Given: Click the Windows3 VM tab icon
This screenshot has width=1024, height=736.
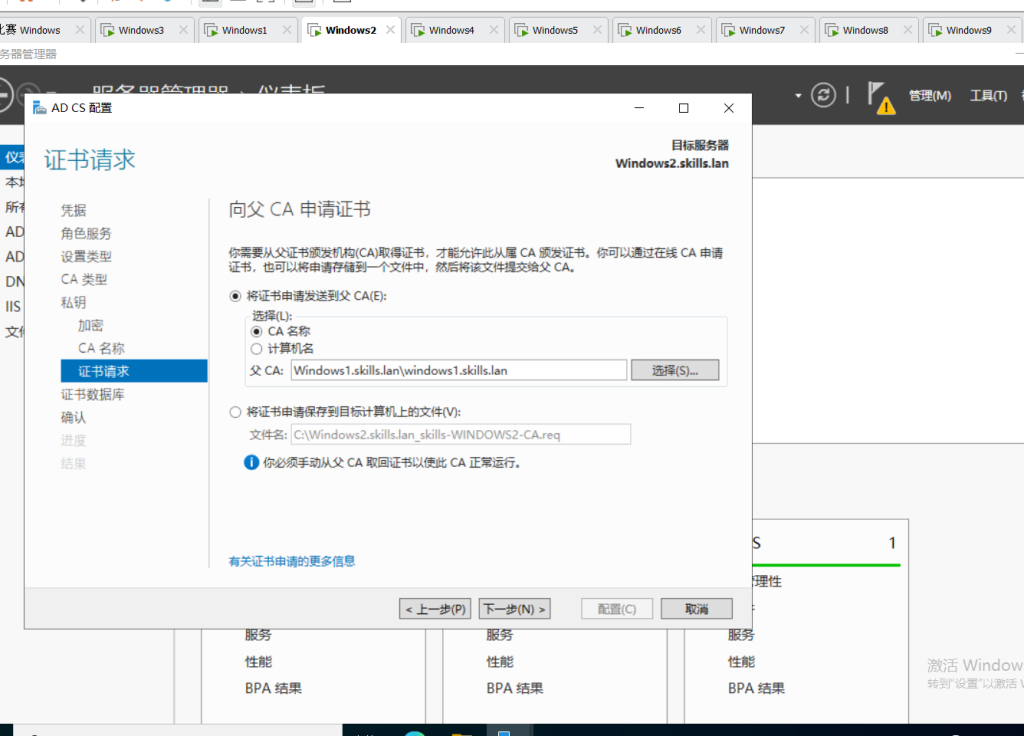Looking at the screenshot, I should (108, 30).
